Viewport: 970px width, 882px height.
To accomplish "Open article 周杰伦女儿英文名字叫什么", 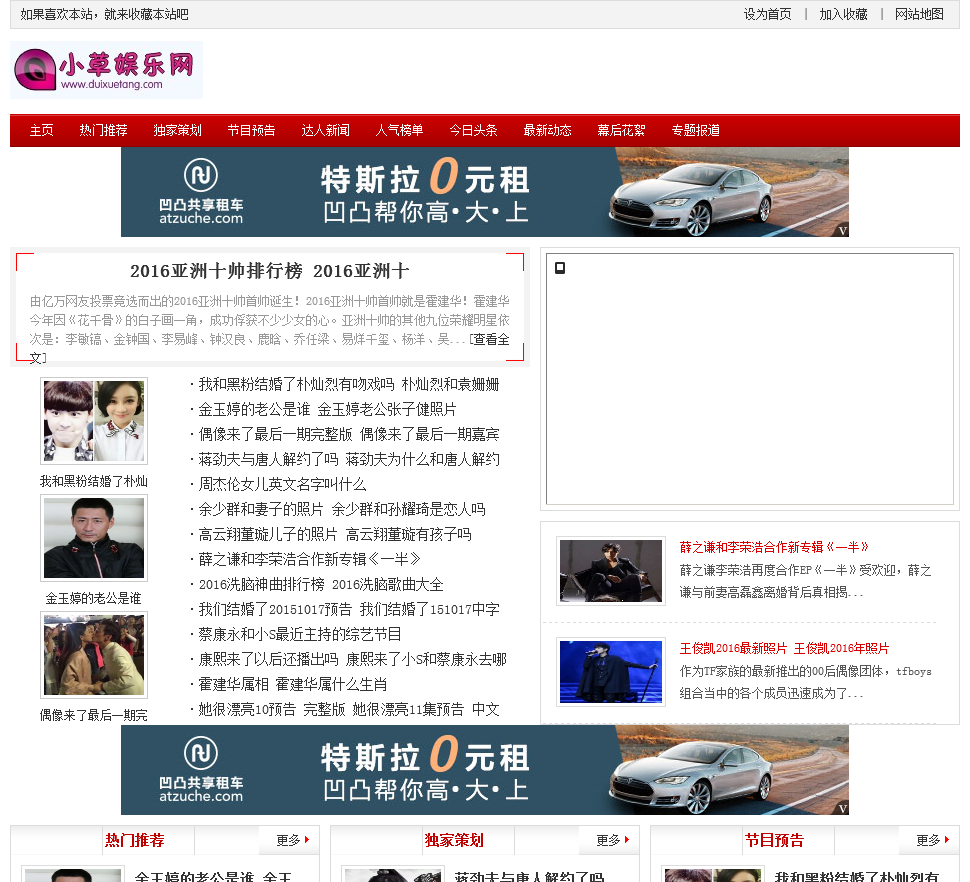I will [x=282, y=484].
